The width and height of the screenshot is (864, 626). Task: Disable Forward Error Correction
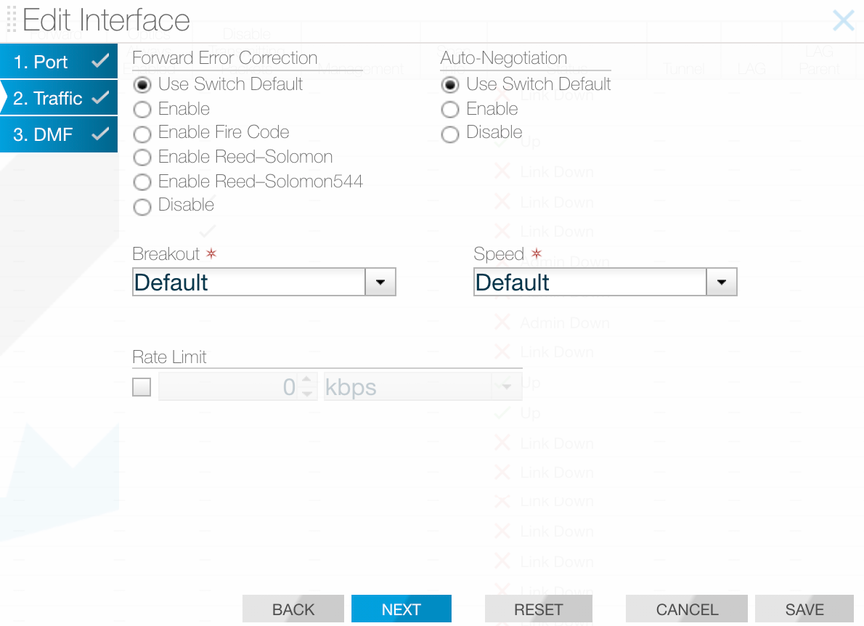[x=141, y=206]
